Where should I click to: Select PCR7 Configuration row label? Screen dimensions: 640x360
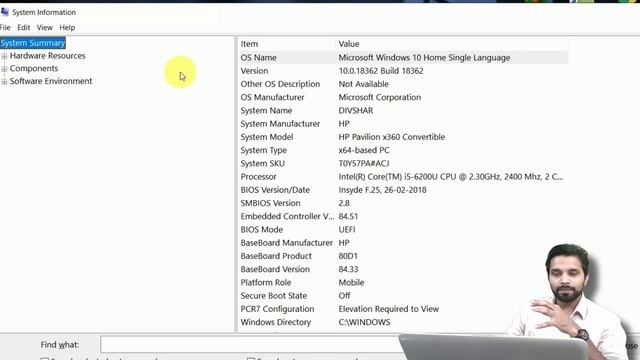click(x=277, y=309)
